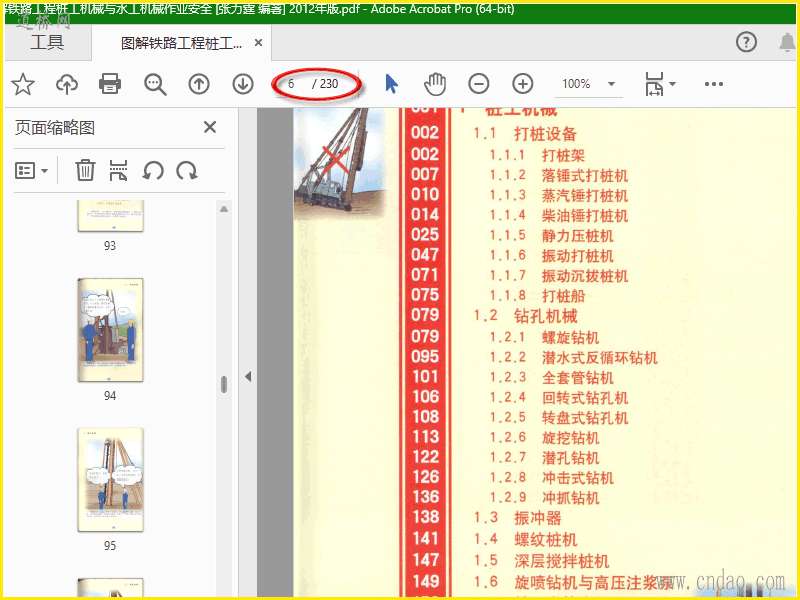The image size is (800, 600).
Task: Go to next page with down arrow
Action: point(243,84)
